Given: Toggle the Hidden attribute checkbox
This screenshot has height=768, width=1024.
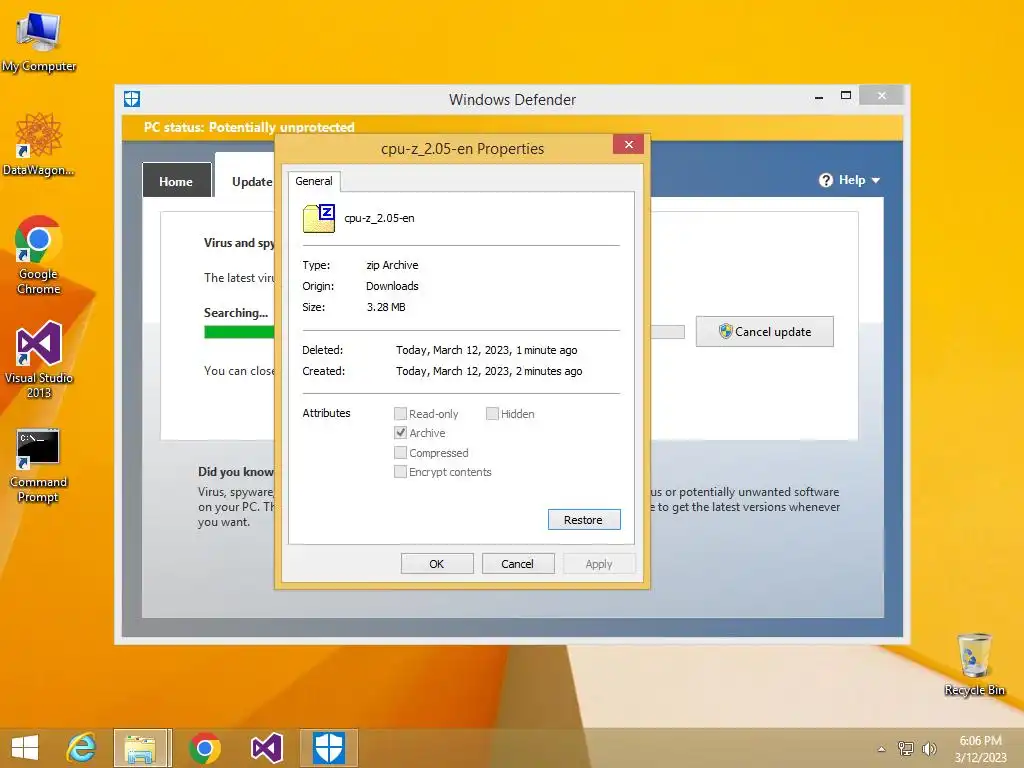Looking at the screenshot, I should point(492,413).
